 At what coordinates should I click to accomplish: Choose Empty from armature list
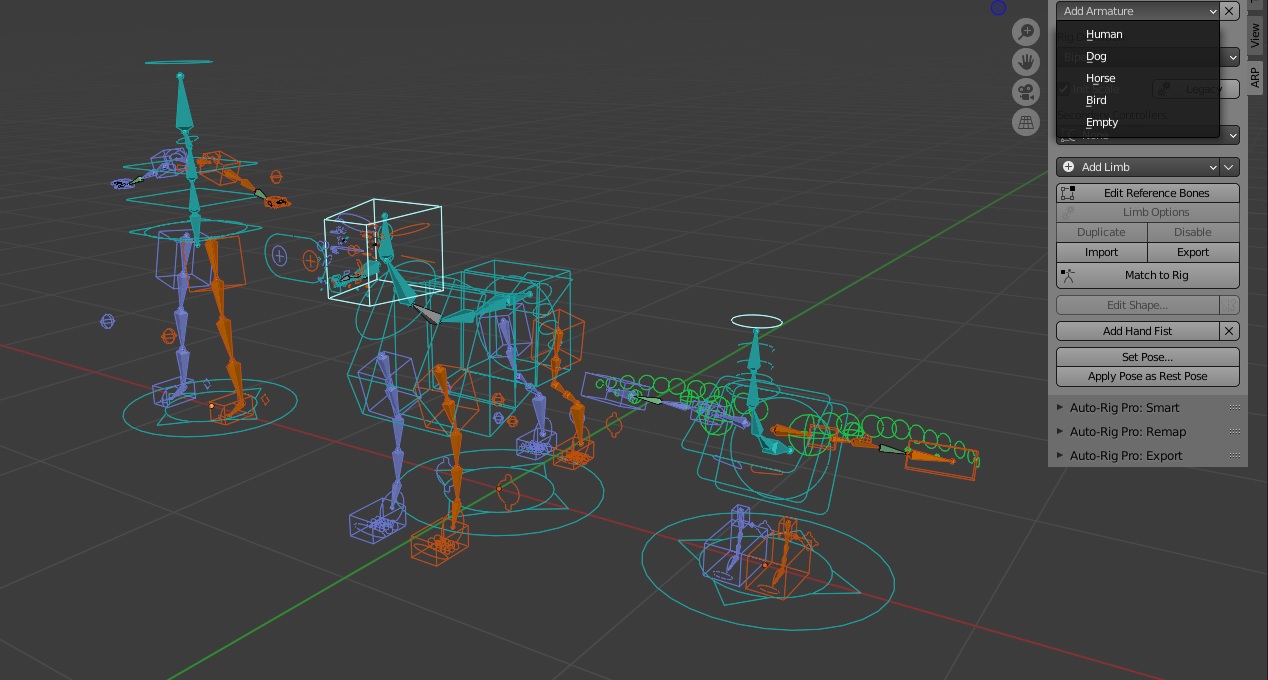coord(1138,122)
